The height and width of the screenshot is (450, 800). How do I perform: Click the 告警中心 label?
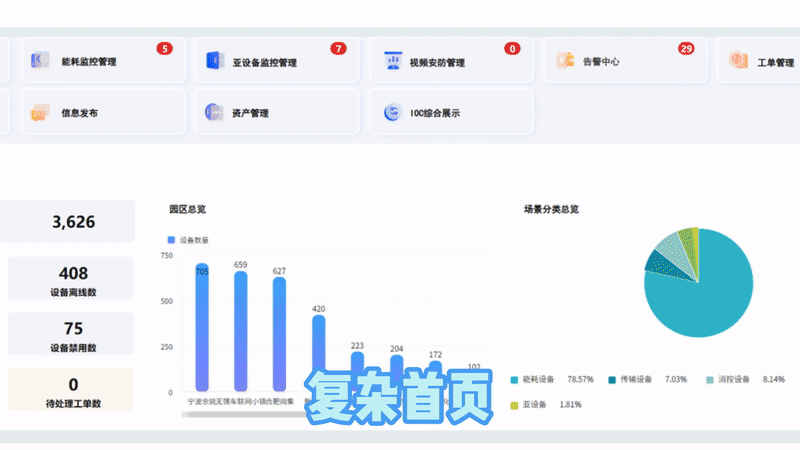coord(601,62)
